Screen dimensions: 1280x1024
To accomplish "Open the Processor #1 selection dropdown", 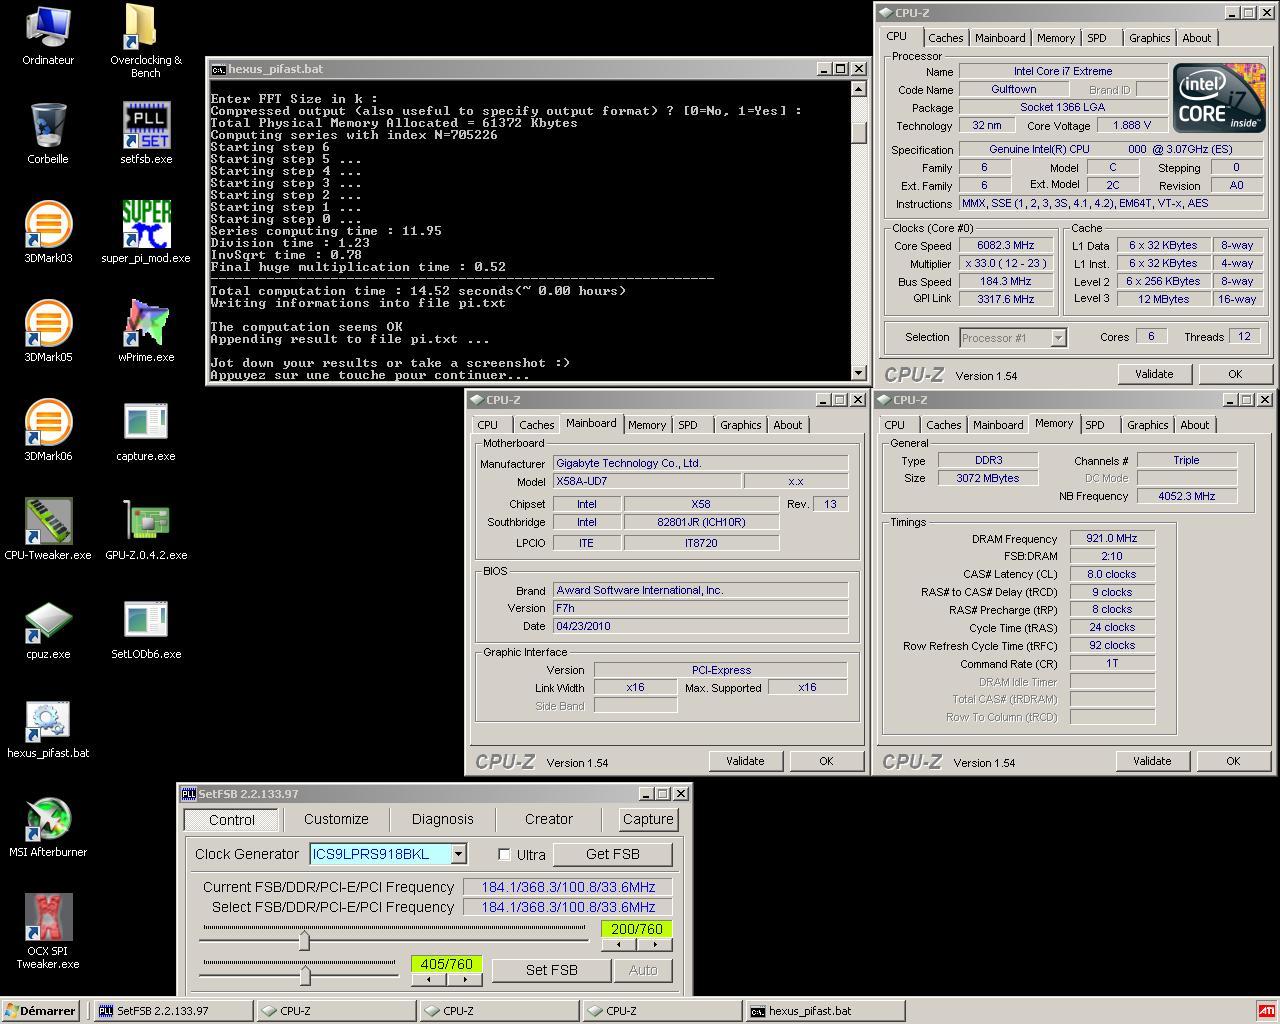I will 1058,338.
